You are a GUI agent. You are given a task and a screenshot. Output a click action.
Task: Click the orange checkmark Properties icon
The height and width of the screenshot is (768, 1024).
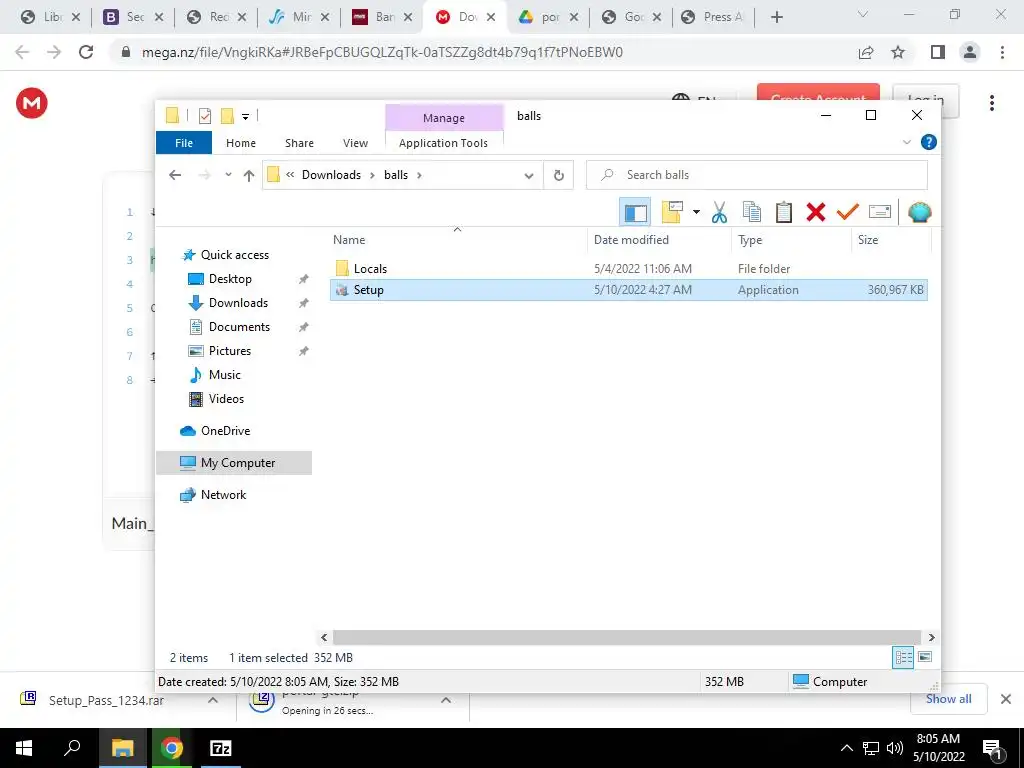(x=847, y=212)
